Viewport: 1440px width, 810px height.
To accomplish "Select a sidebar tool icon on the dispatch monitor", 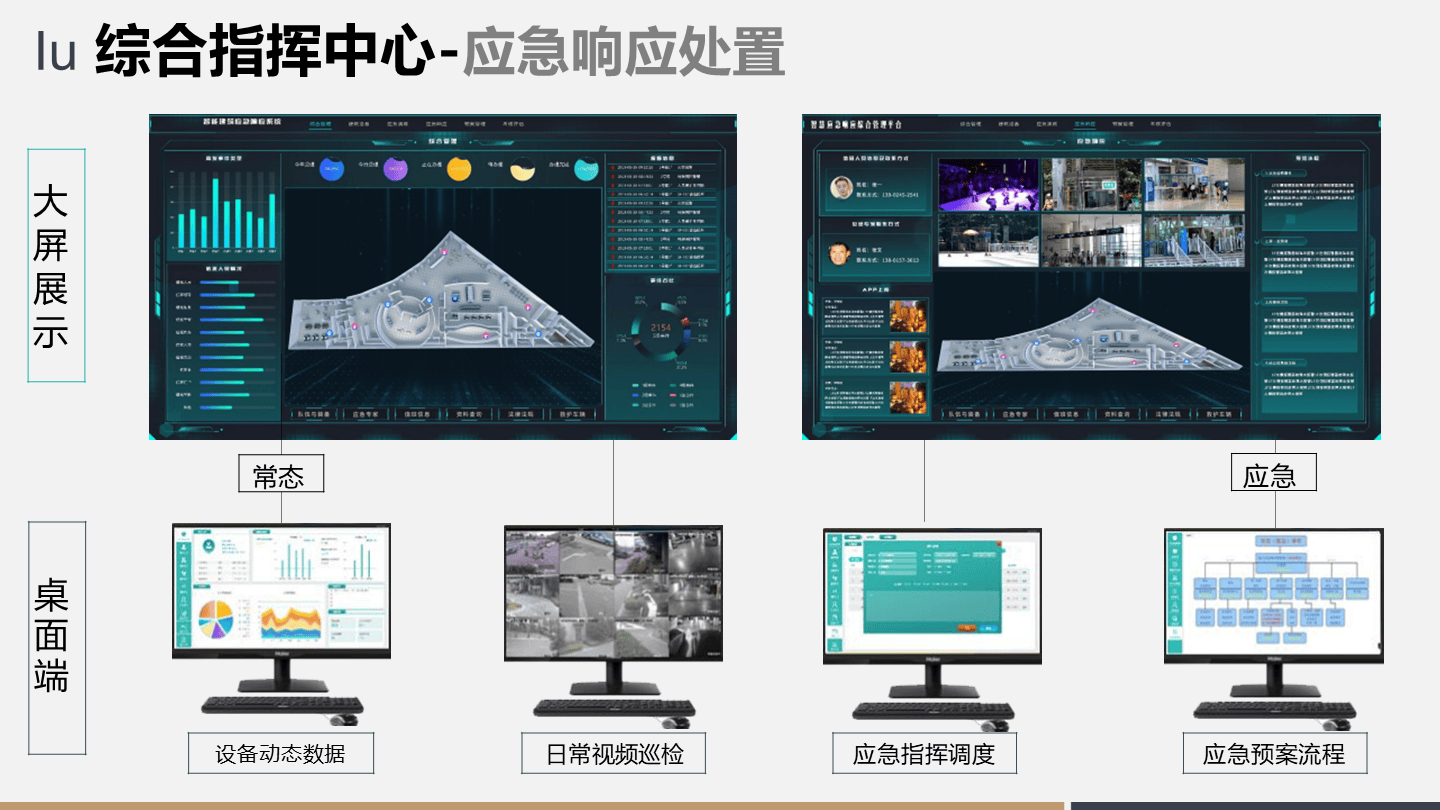I will [x=834, y=552].
